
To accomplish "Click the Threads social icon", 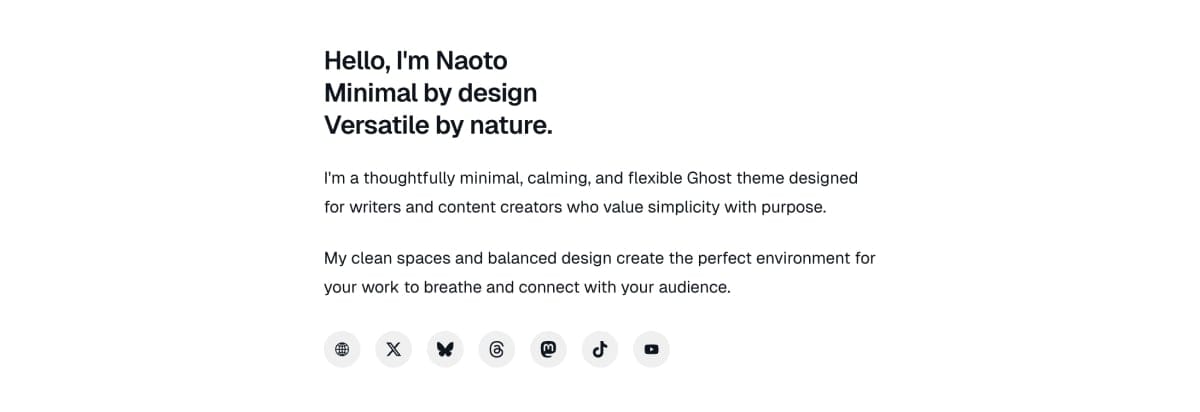I will click(x=497, y=349).
